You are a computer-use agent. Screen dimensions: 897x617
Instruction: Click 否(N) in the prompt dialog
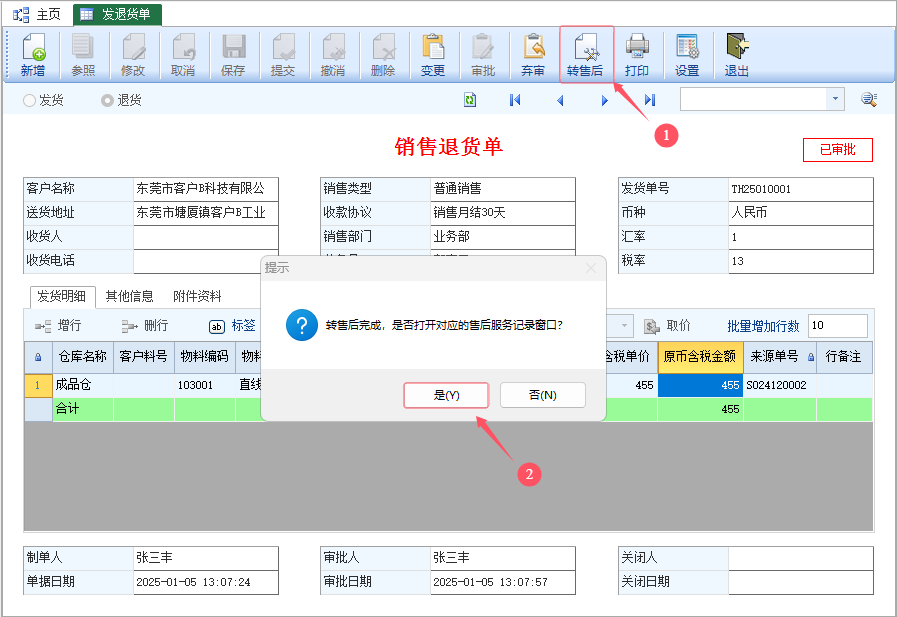coord(543,395)
